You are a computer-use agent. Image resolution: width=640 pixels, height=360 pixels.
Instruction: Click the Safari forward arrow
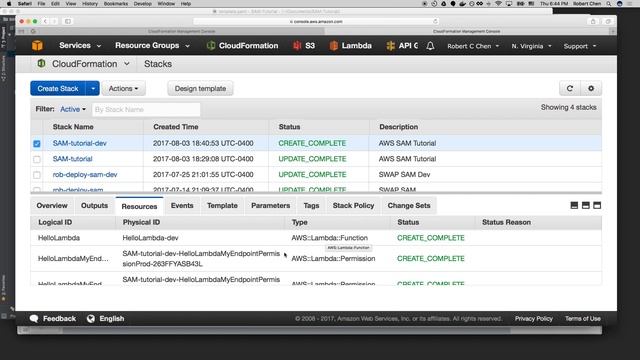click(54, 21)
